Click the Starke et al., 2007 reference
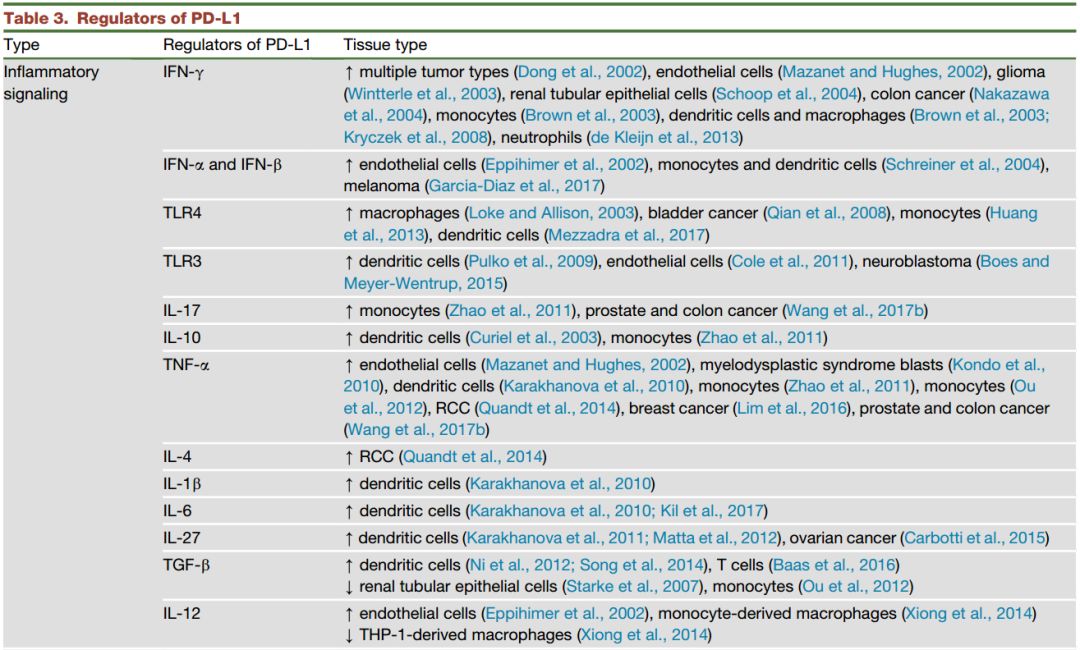The height and width of the screenshot is (650, 1080). [632, 587]
